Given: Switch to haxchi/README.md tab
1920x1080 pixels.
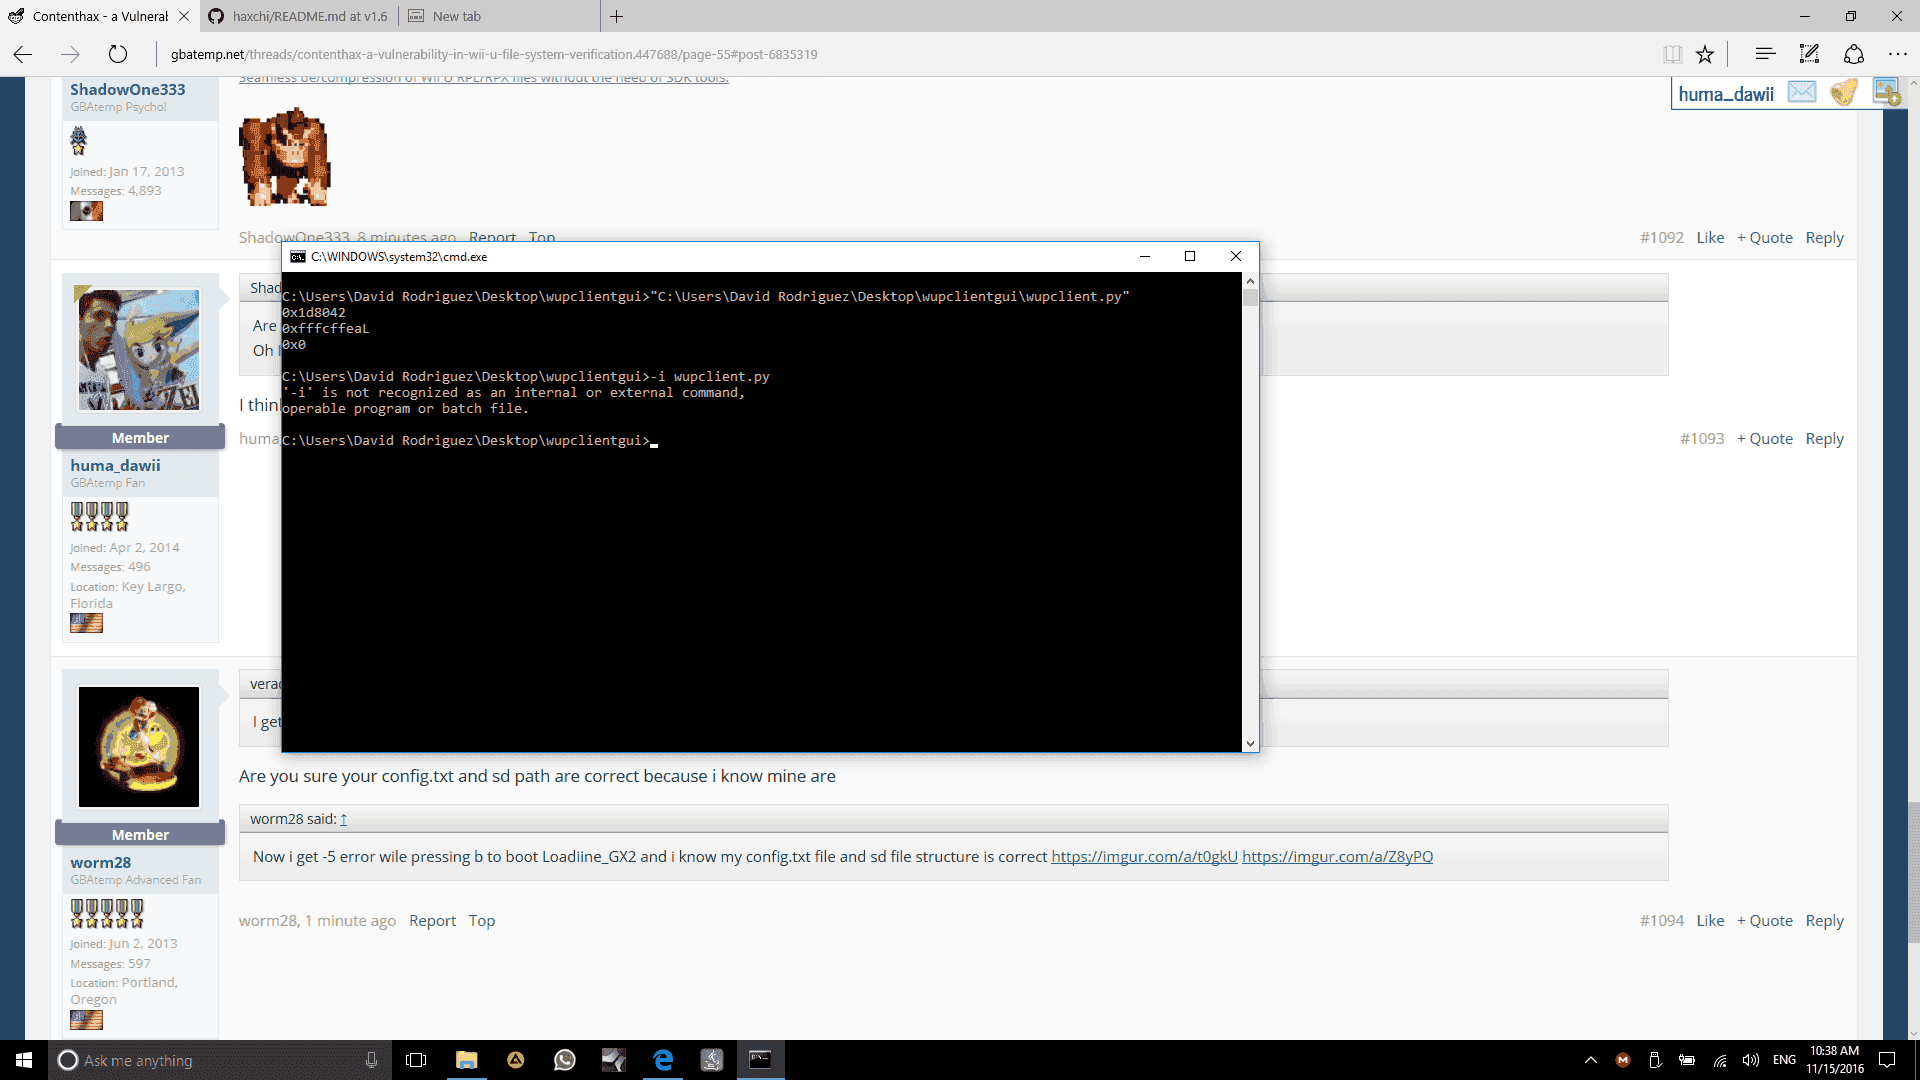Looking at the screenshot, I should (299, 16).
